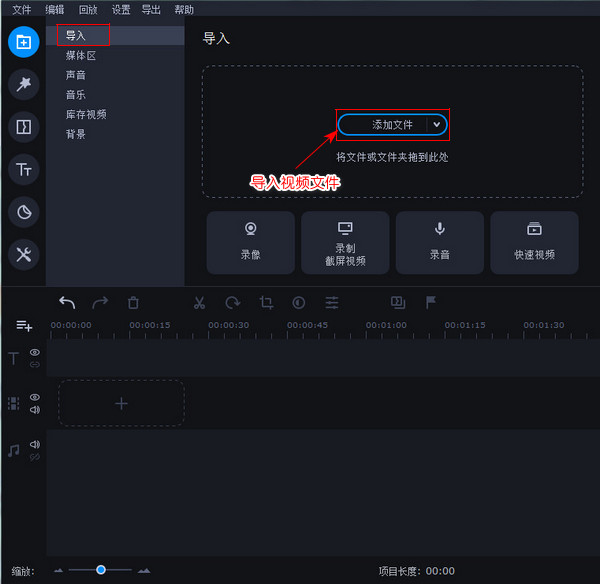Open the More Tools wrench icon
Viewport: 600px width, 584px height.
click(x=23, y=254)
